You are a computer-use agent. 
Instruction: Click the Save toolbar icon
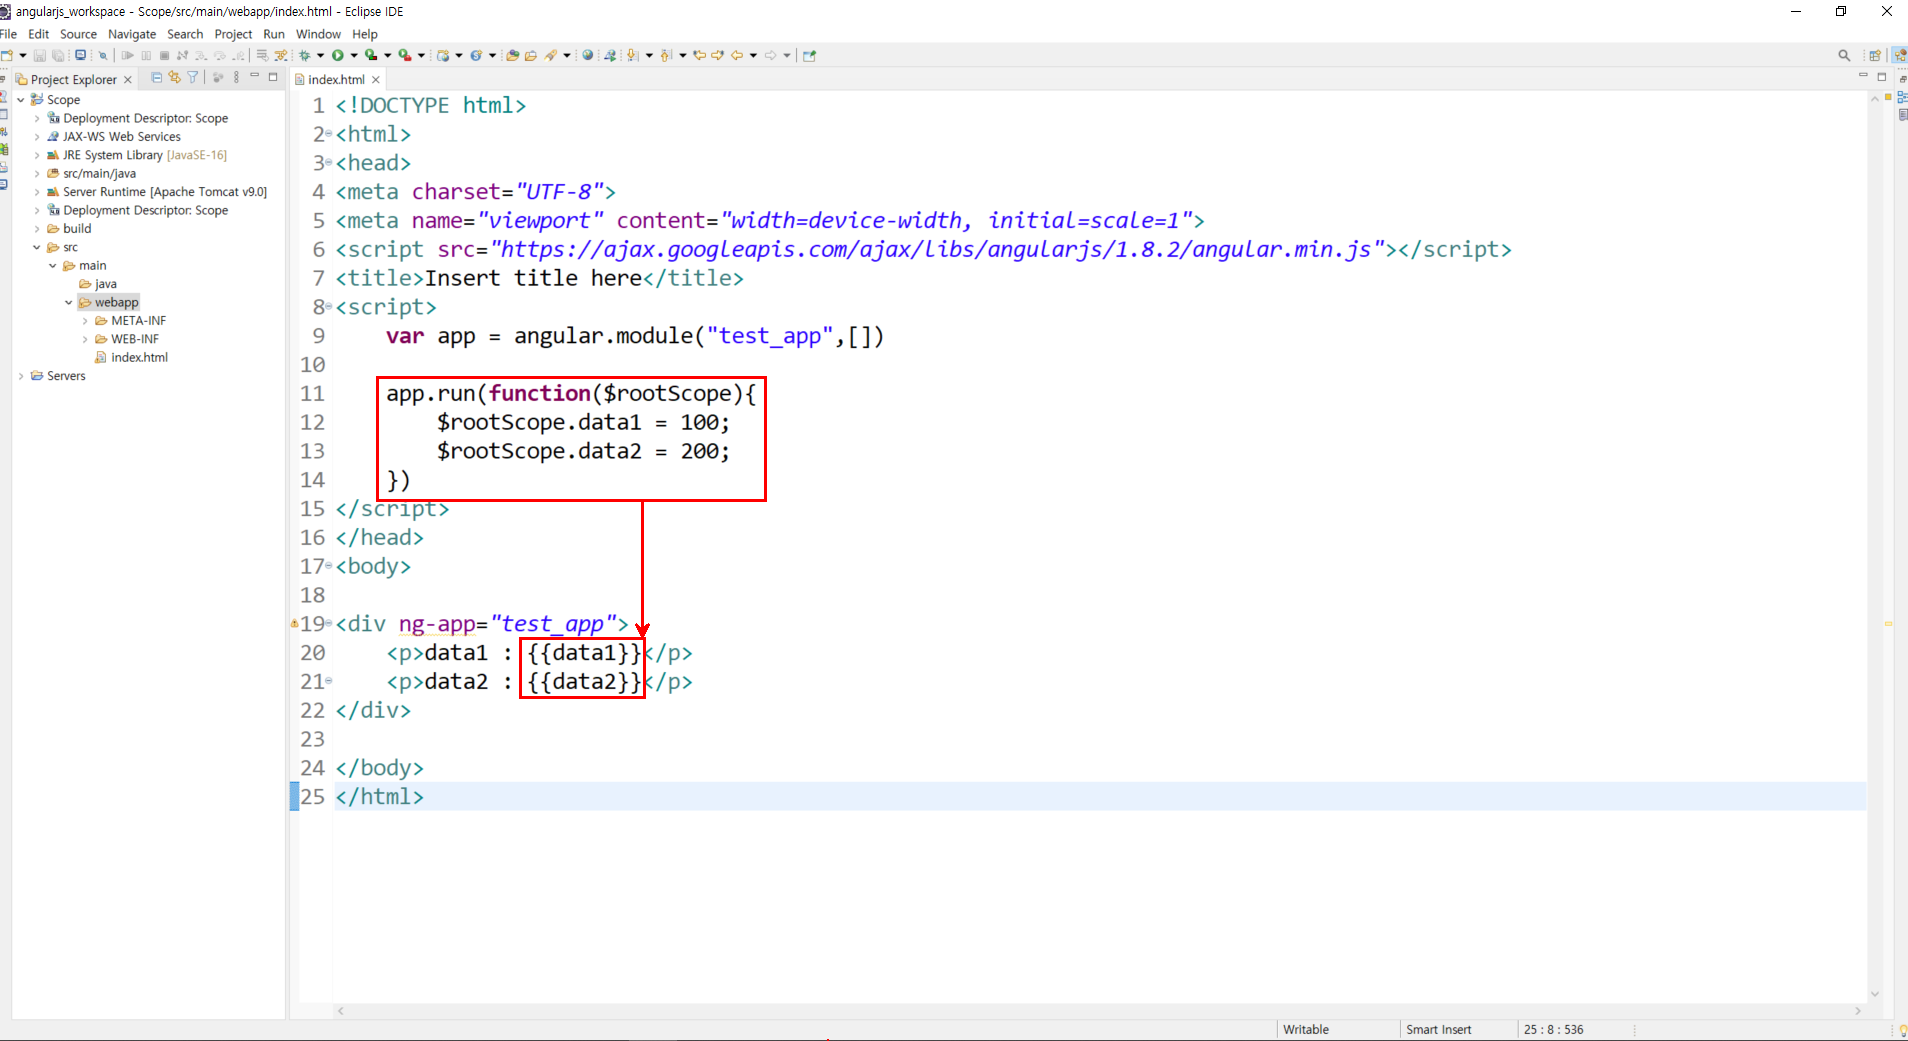pos(40,55)
